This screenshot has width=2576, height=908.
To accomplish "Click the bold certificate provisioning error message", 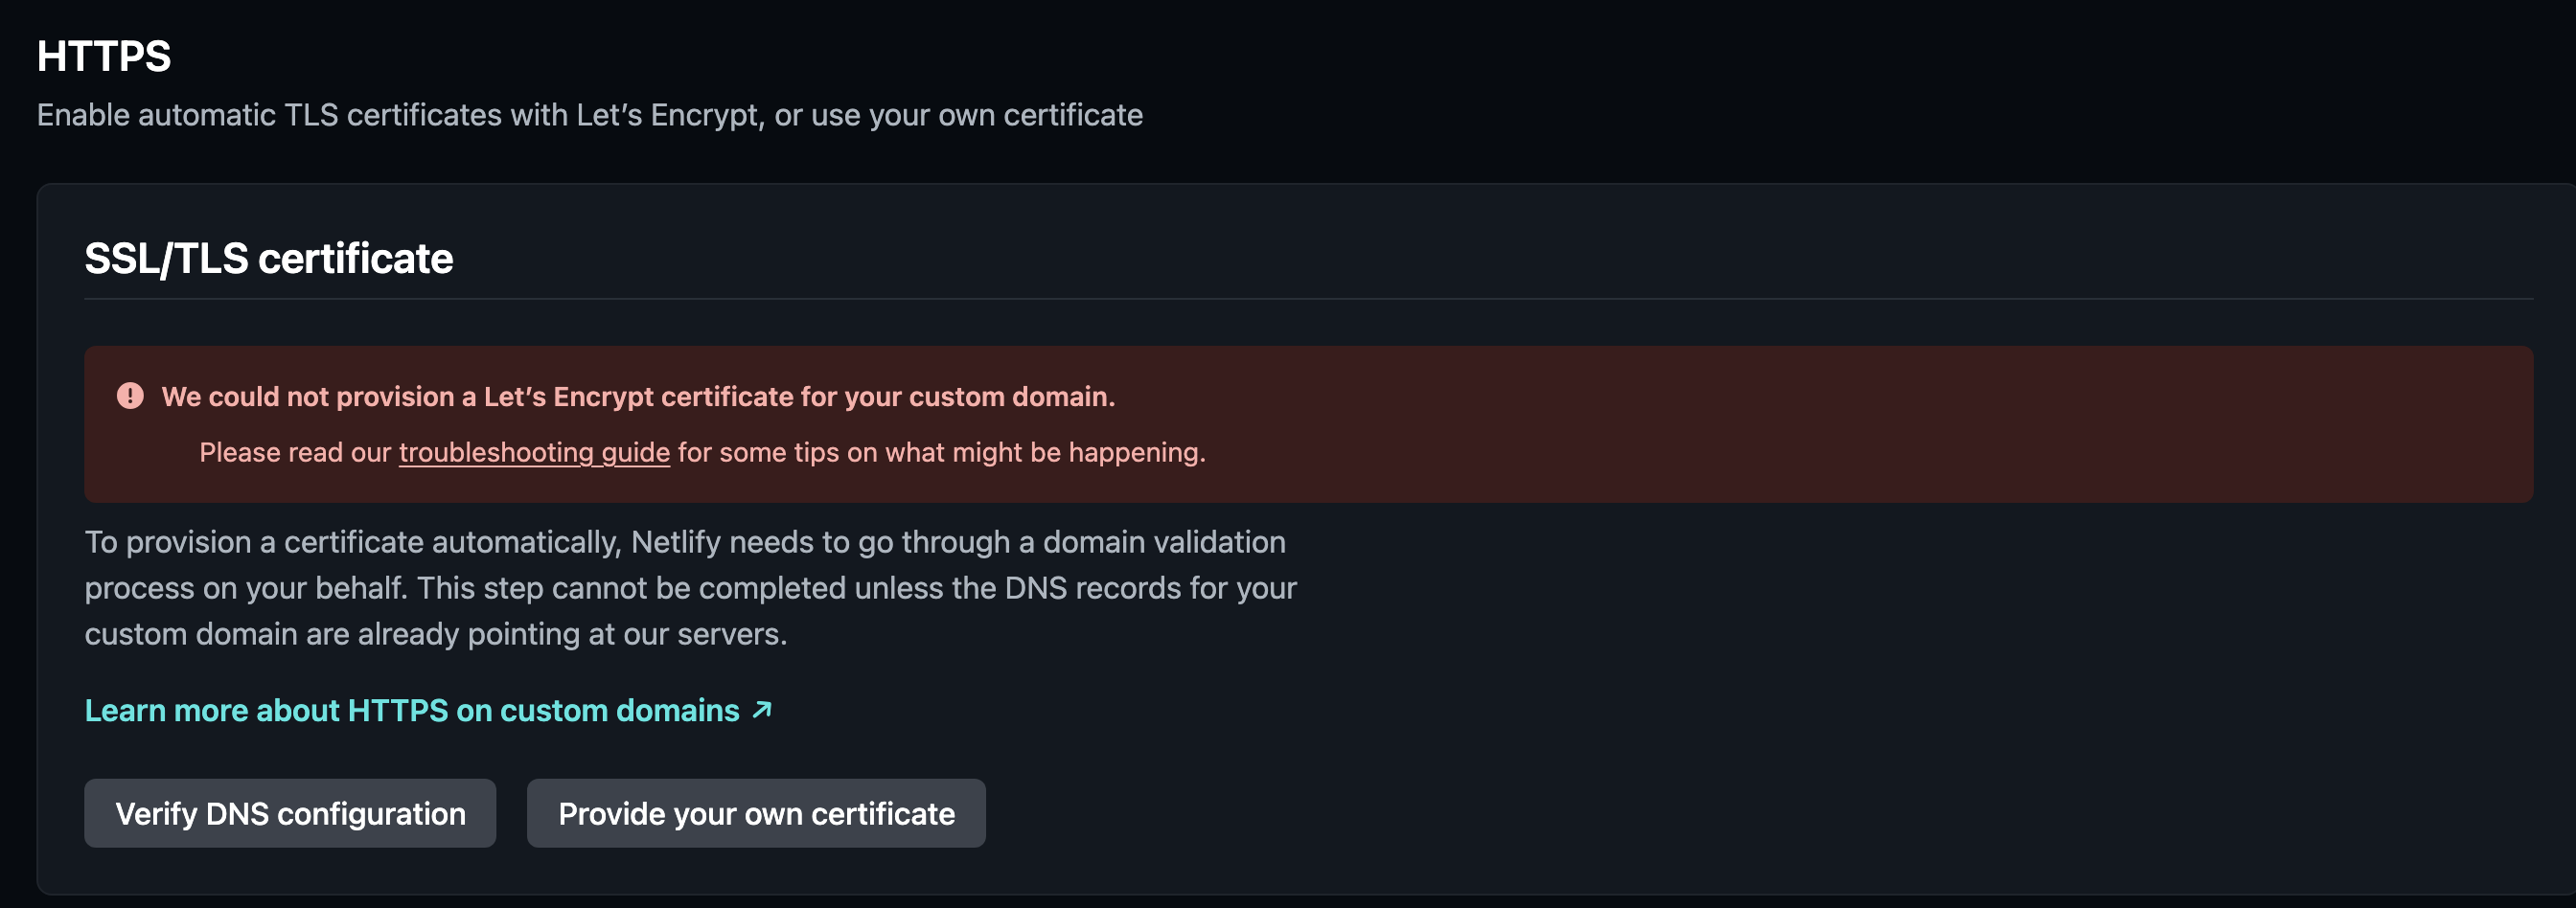I will click(638, 396).
